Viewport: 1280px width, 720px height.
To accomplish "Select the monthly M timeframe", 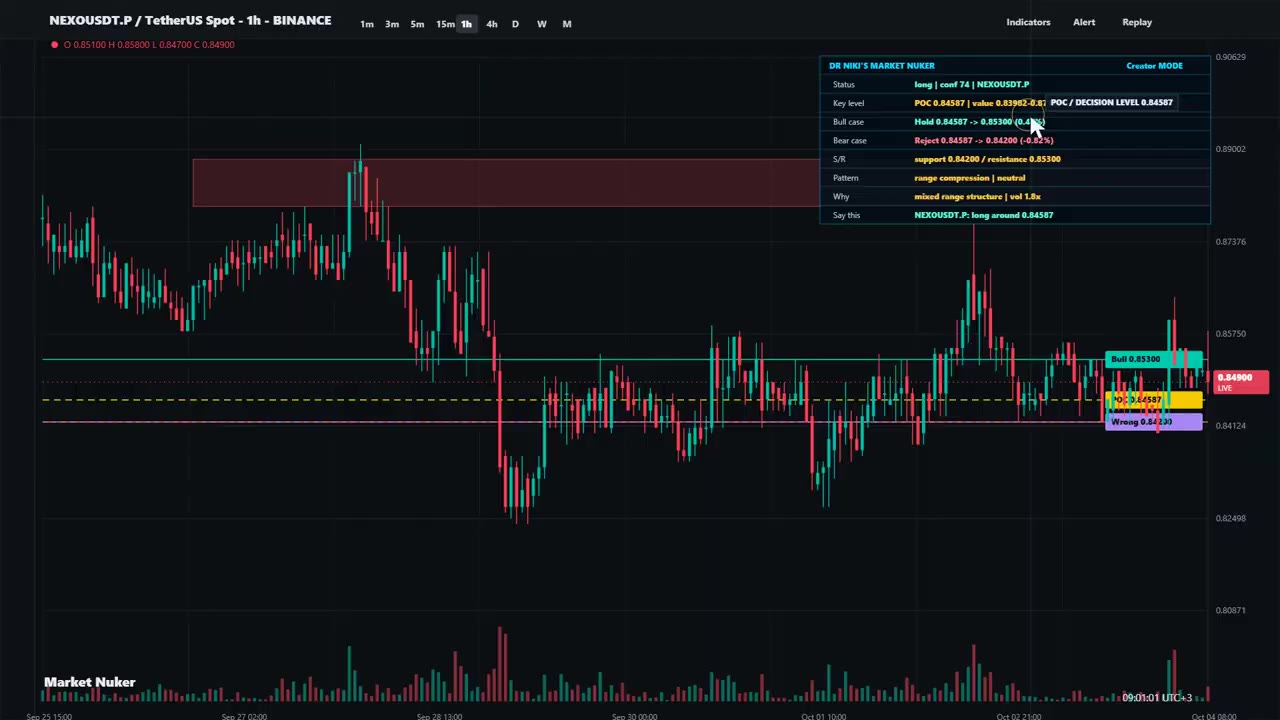I will tap(567, 24).
